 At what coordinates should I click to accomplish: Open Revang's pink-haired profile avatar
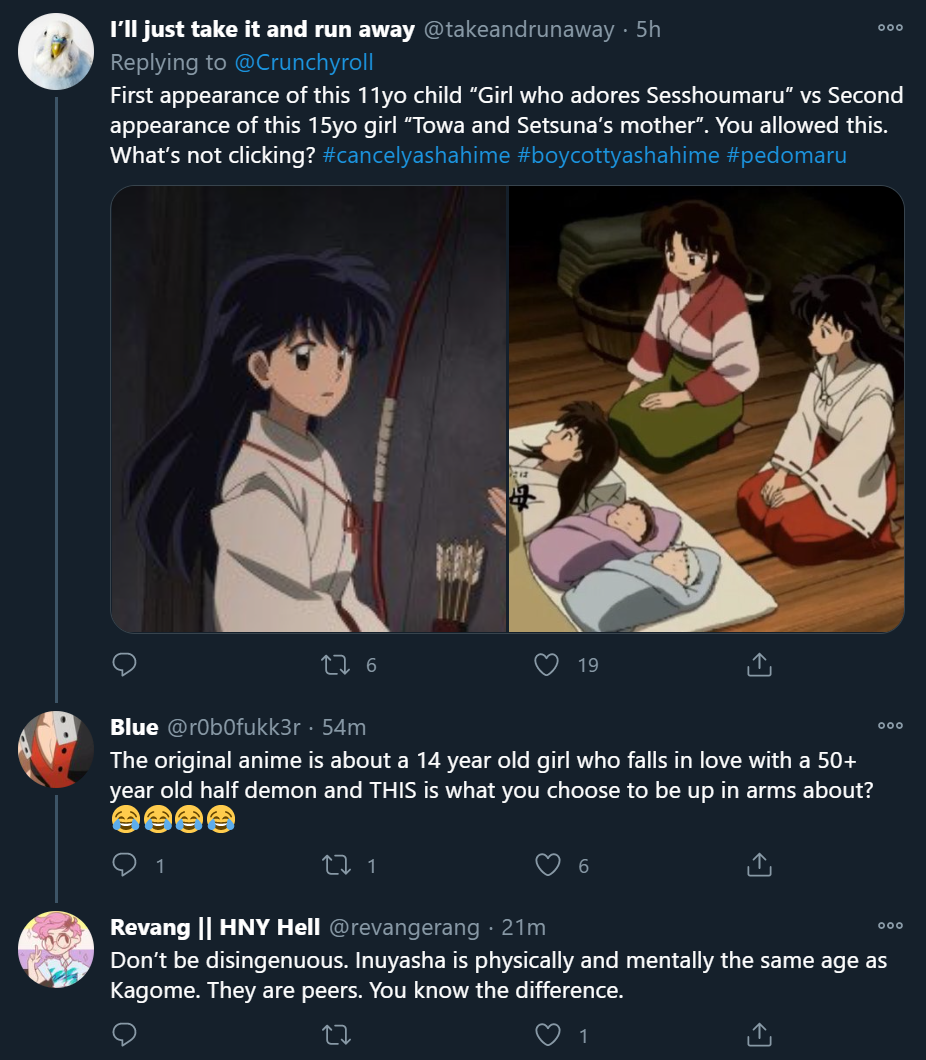coord(56,949)
